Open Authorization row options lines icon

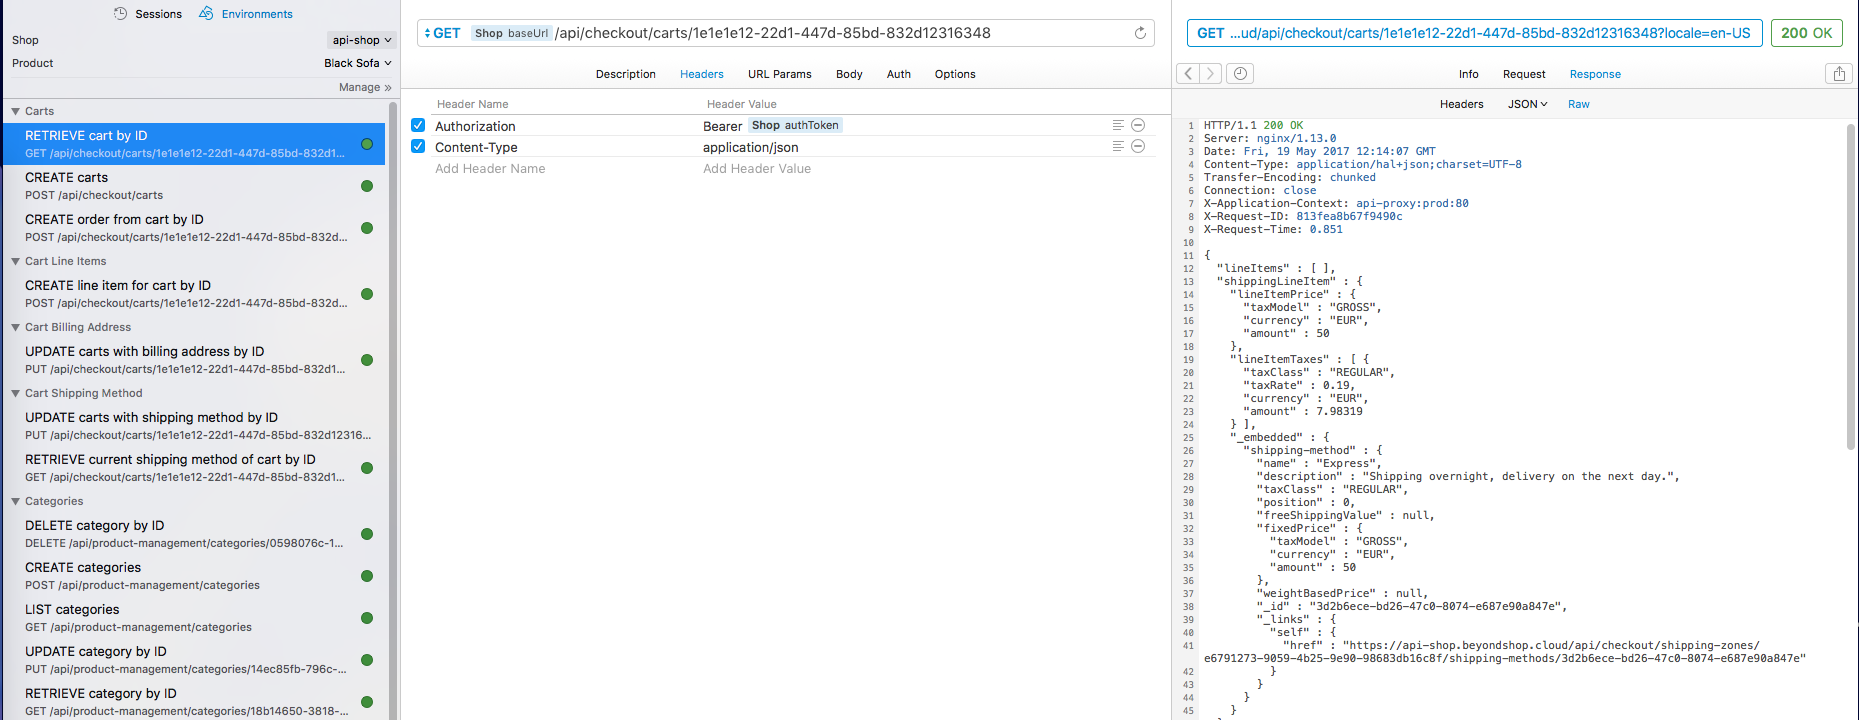coord(1118,125)
